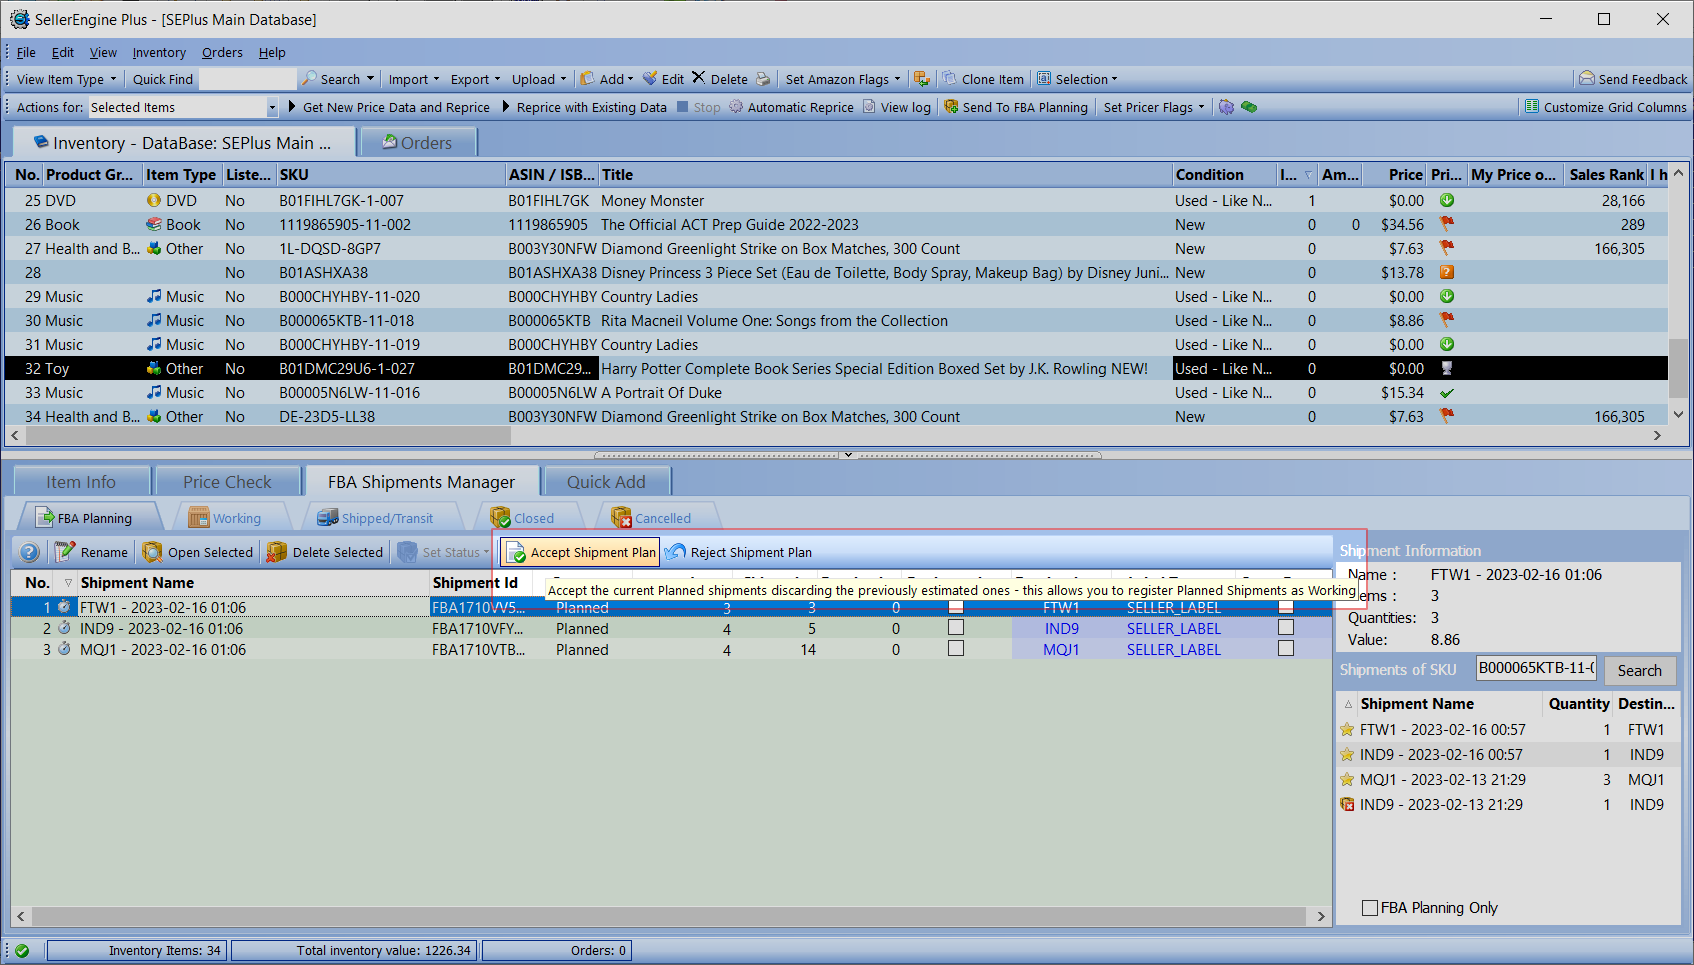Click the Send Feedback icon
The height and width of the screenshot is (965, 1694).
[1586, 79]
